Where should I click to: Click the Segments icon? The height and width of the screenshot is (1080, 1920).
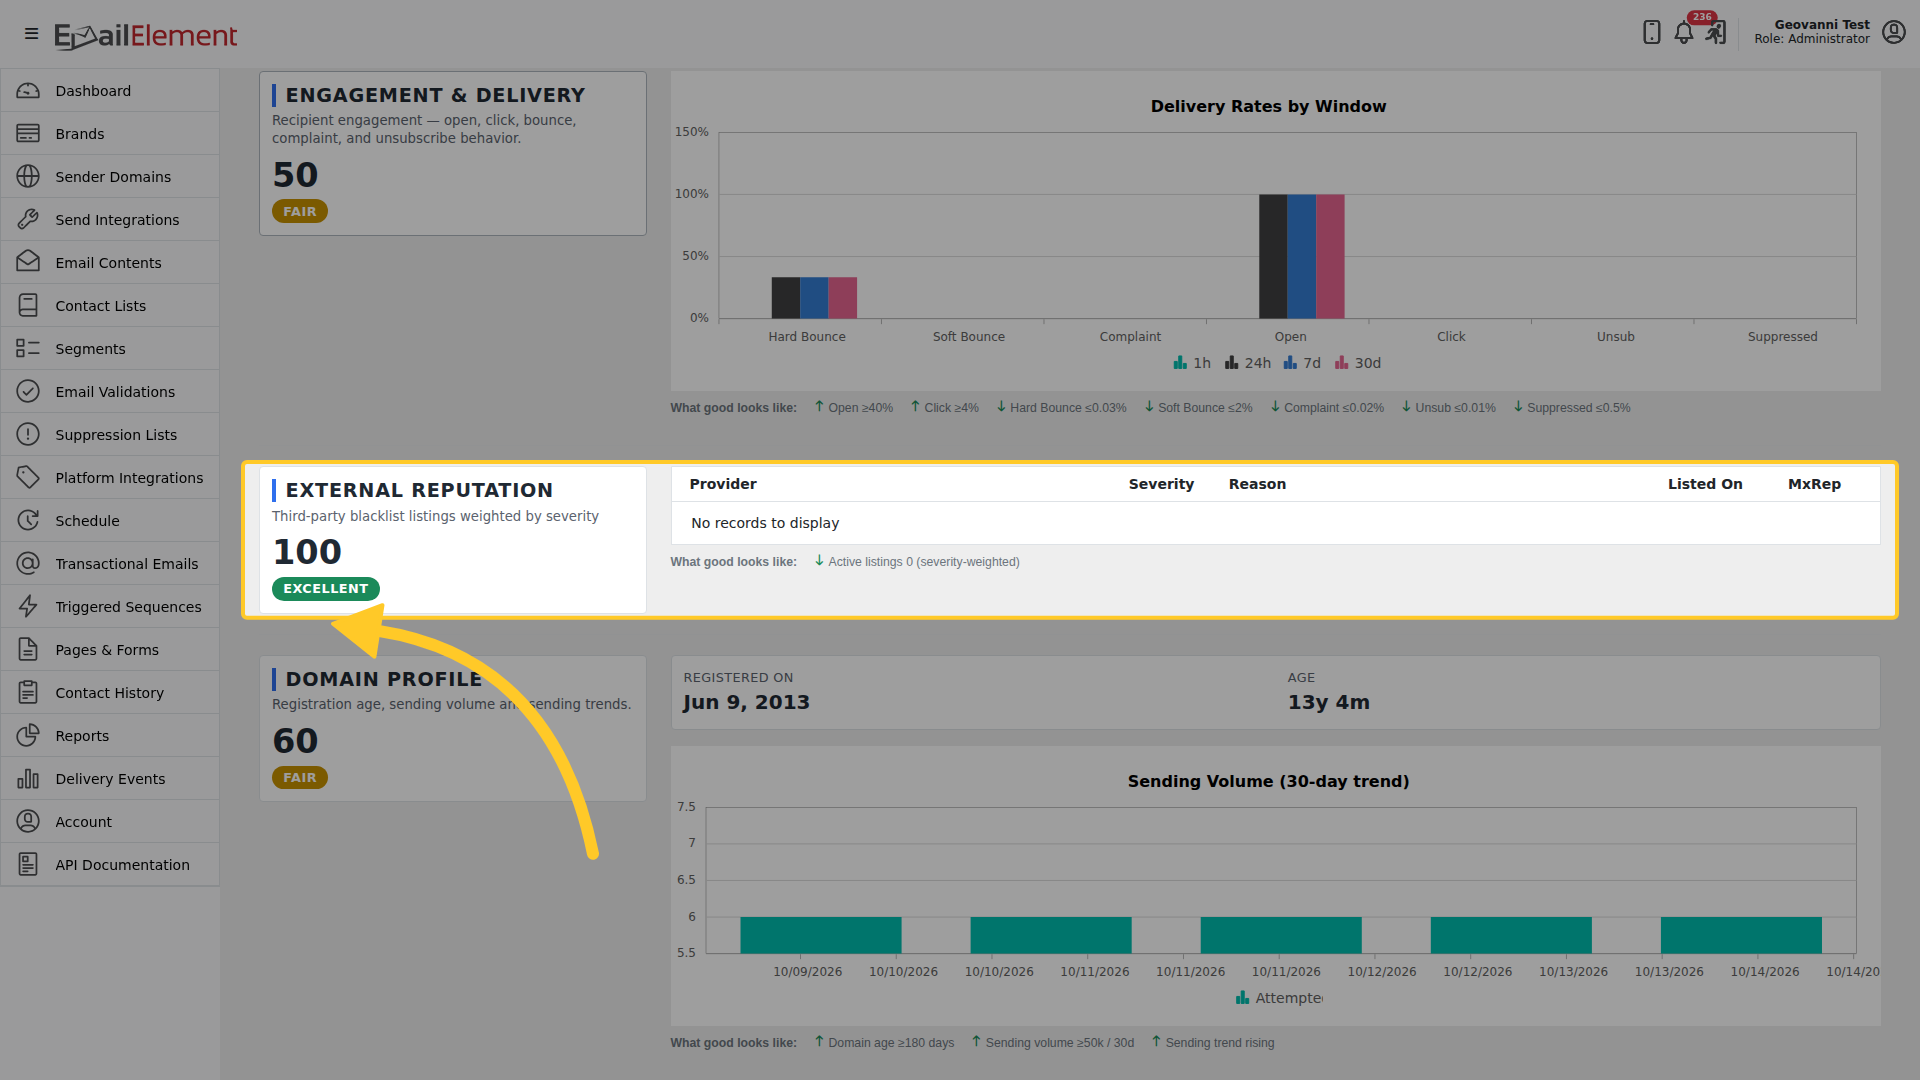tap(28, 349)
